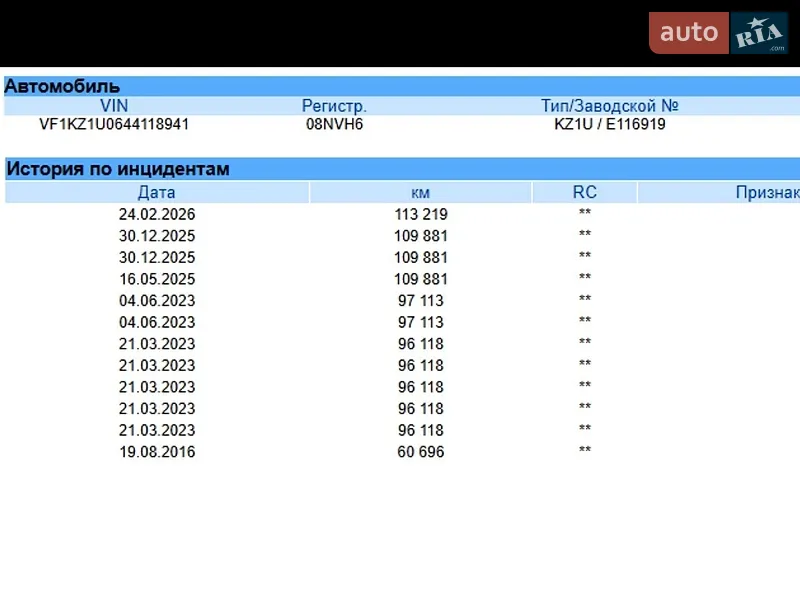The image size is (800, 600).
Task: Click the auto RIA logo
Action: (718, 33)
